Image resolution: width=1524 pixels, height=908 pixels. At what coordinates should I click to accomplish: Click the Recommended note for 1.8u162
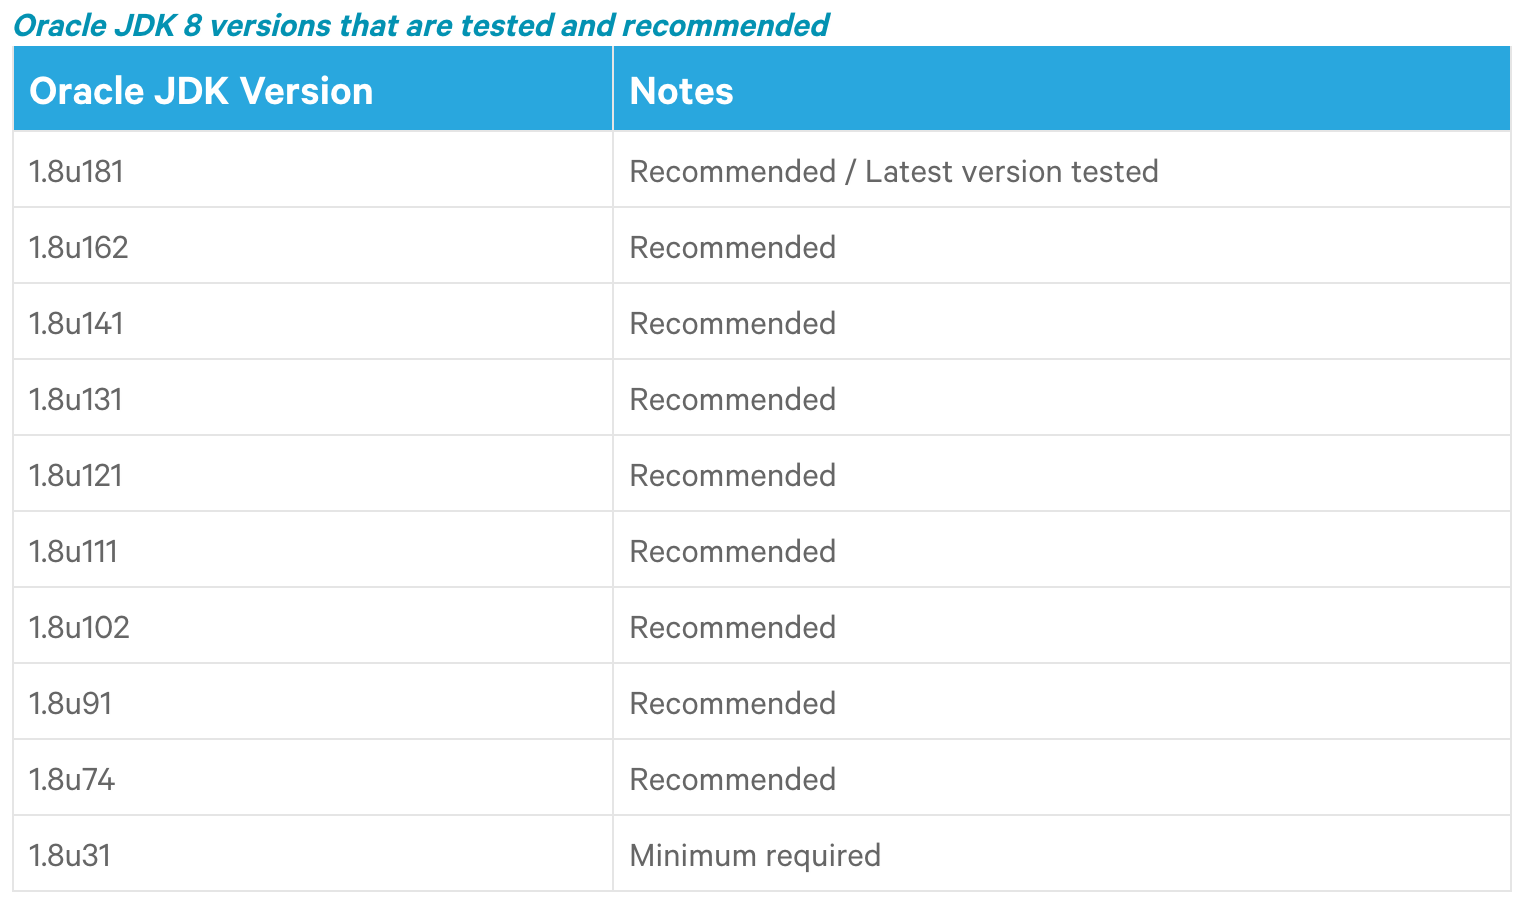[733, 248]
